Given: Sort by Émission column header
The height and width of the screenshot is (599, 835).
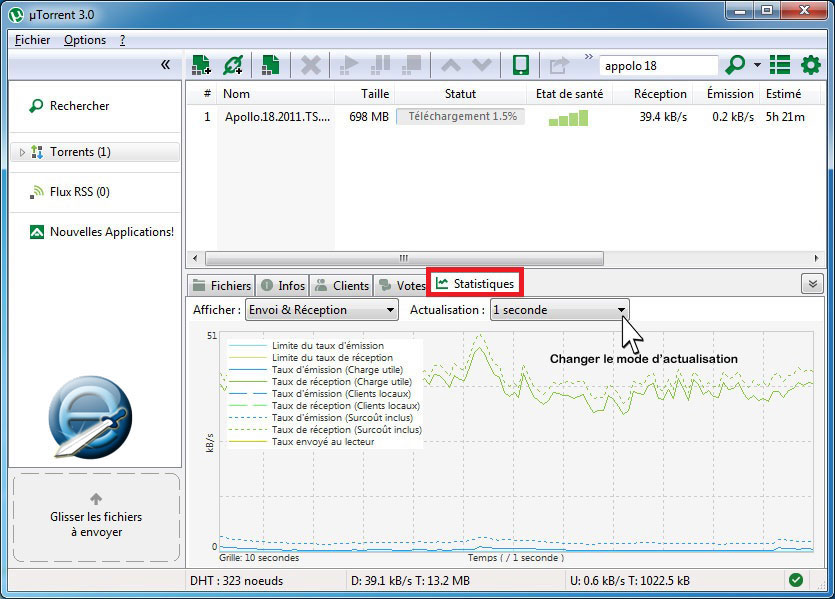Looking at the screenshot, I should (726, 94).
